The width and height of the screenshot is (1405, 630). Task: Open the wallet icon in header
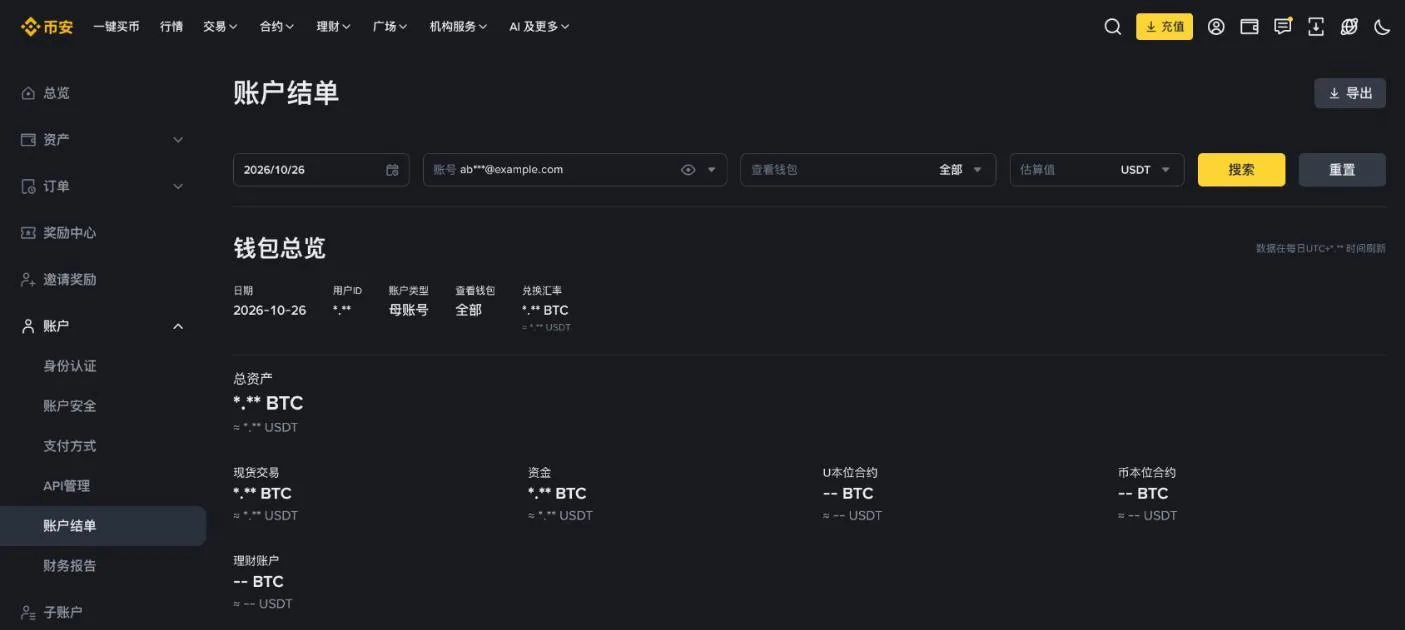click(x=1249, y=27)
